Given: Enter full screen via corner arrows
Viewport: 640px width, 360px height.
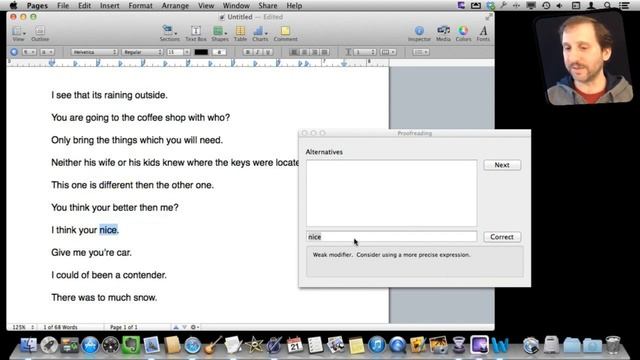Looking at the screenshot, I should pyautogui.click(x=489, y=17).
